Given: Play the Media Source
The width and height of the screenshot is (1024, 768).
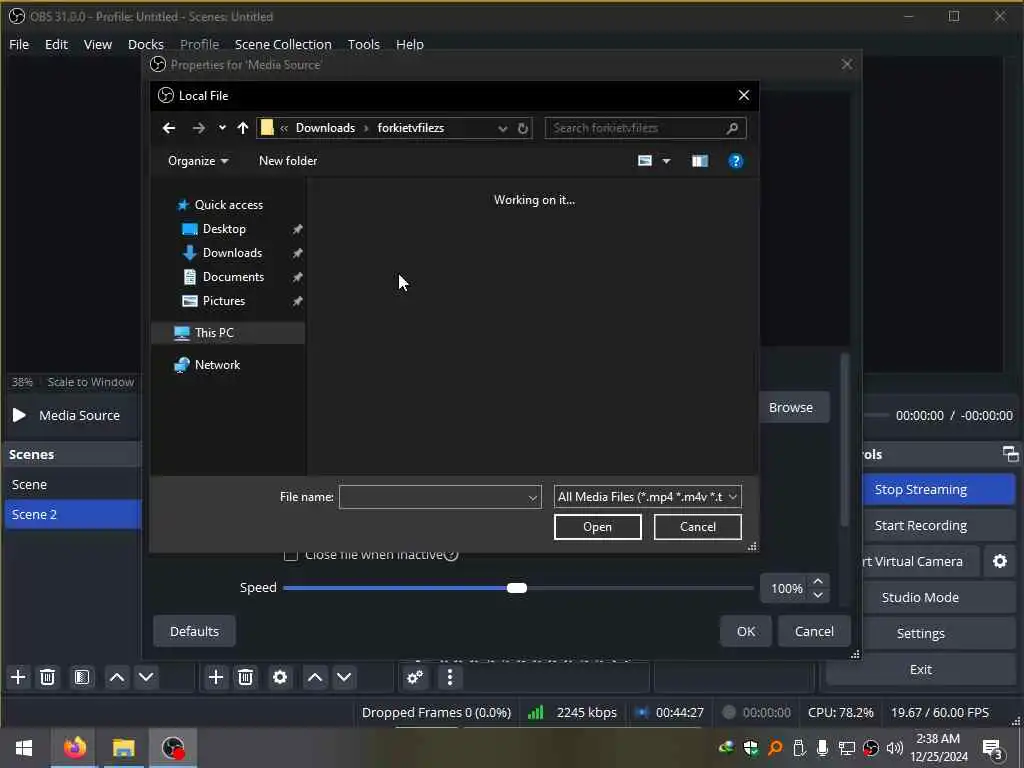Looking at the screenshot, I should click(19, 415).
